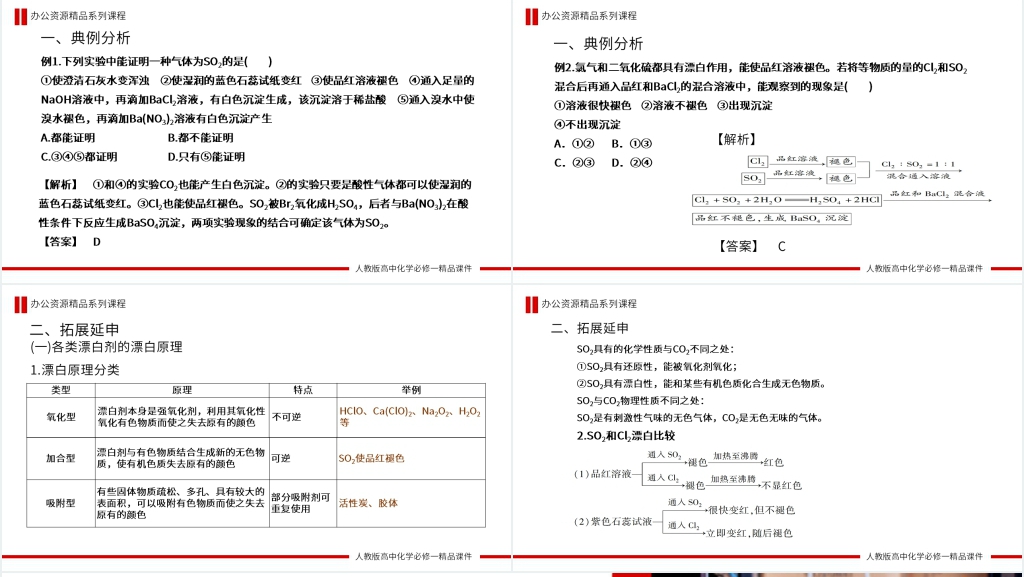Click the statement ④不出现沉淀

pos(587,124)
